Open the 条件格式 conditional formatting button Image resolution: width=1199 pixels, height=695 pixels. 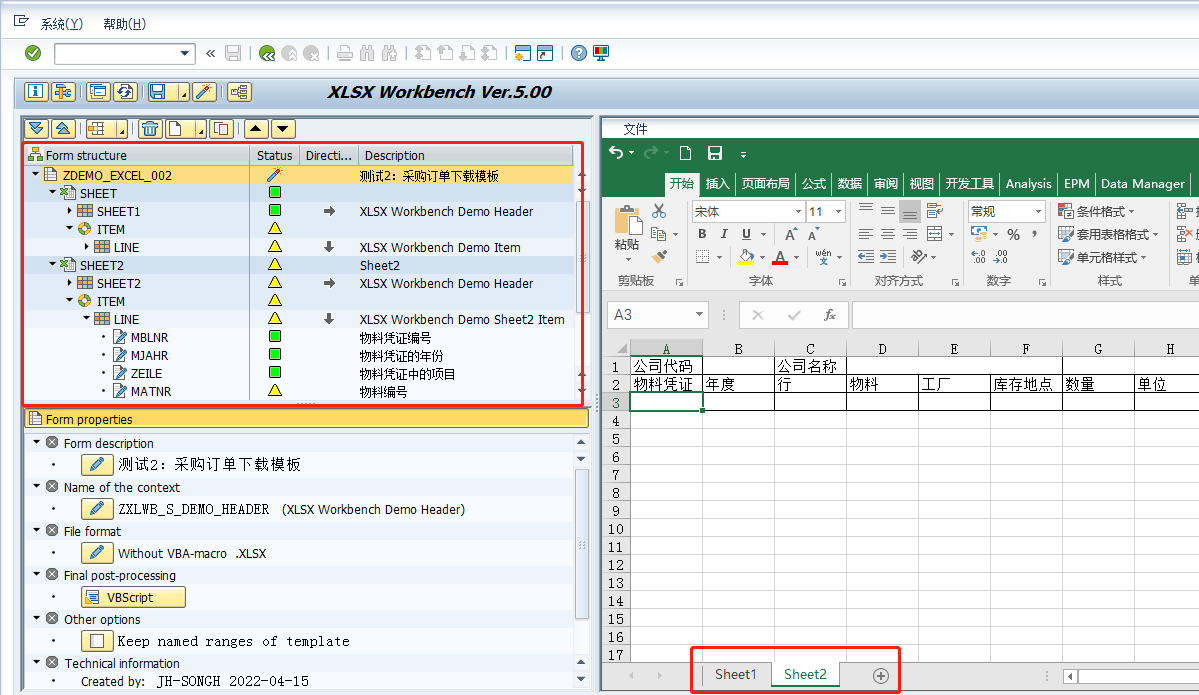tap(1097, 211)
